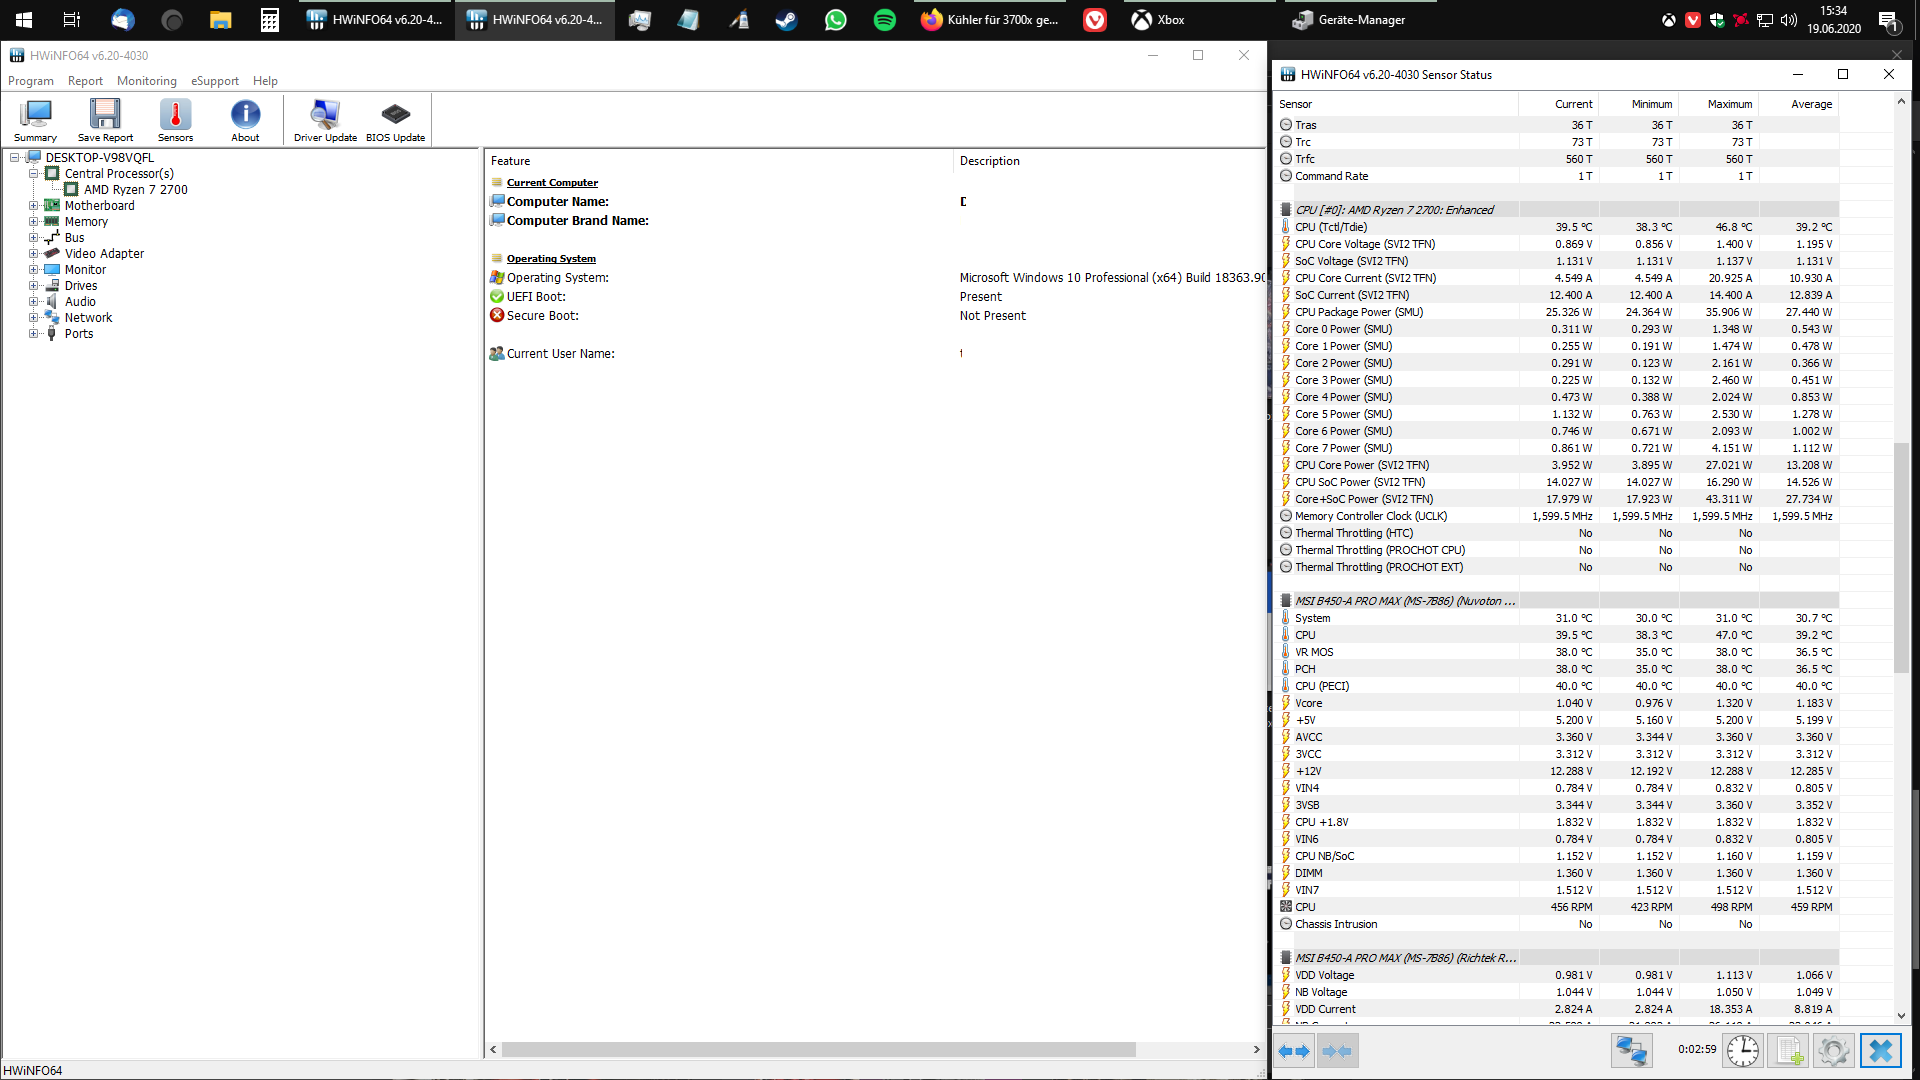This screenshot has width=1920, height=1080.
Task: Click the logging sheet icon with plus
Action: [1788, 1050]
